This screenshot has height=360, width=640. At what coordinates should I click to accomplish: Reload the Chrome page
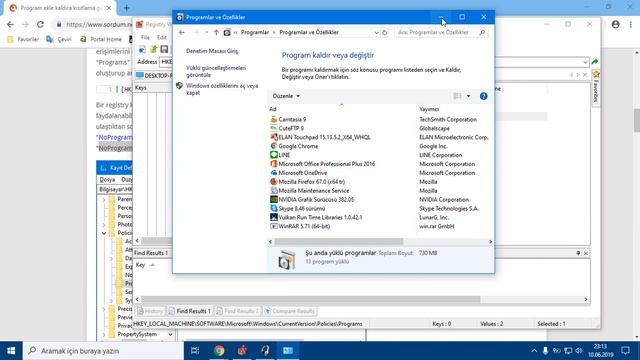(x=40, y=24)
